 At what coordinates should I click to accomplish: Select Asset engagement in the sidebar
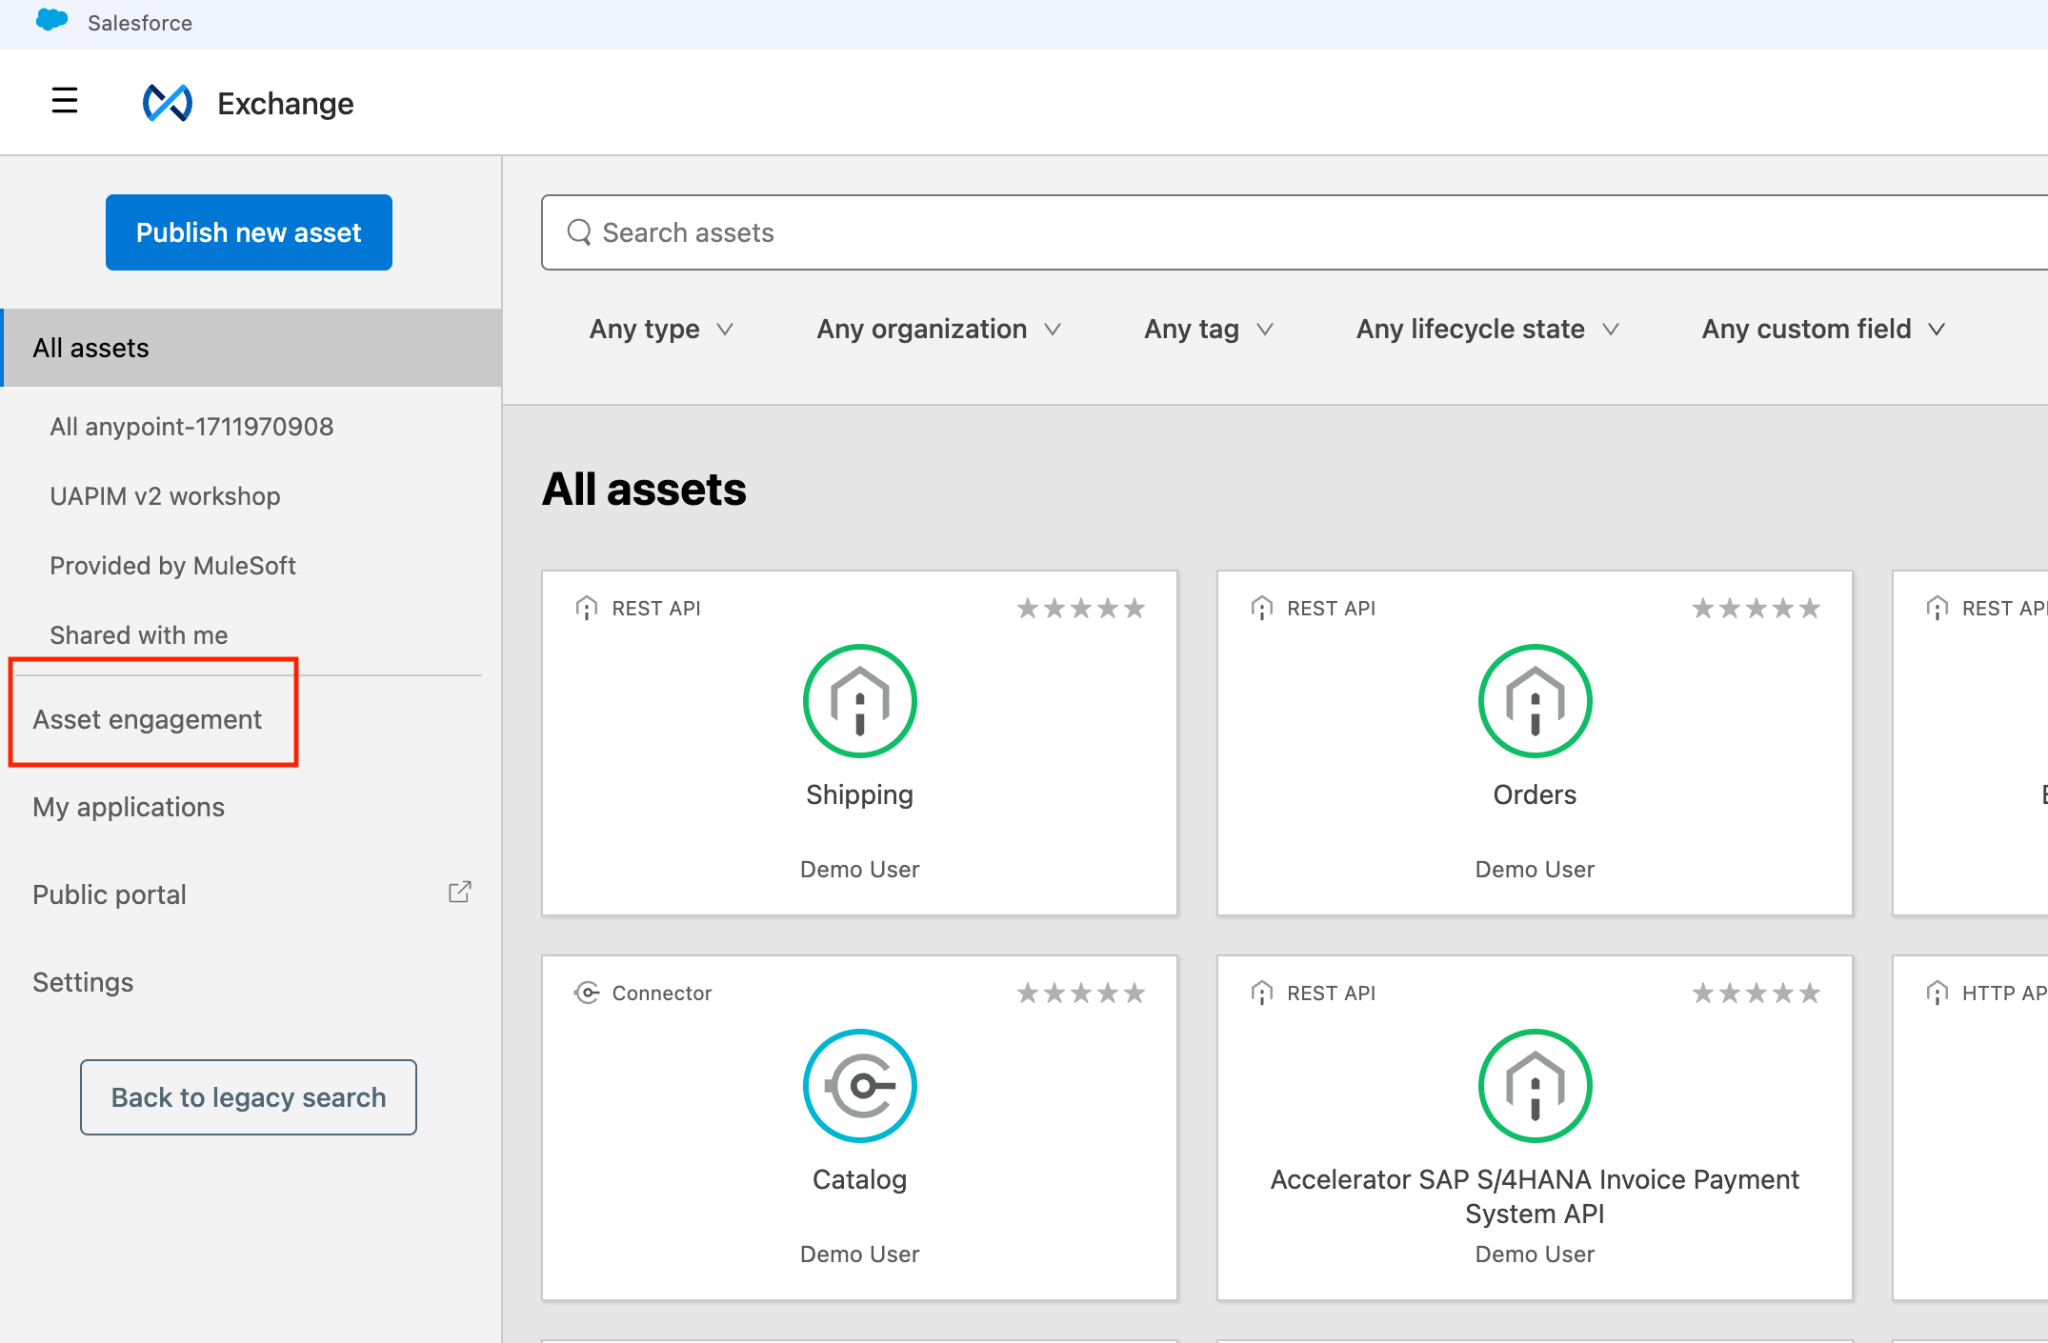(147, 719)
